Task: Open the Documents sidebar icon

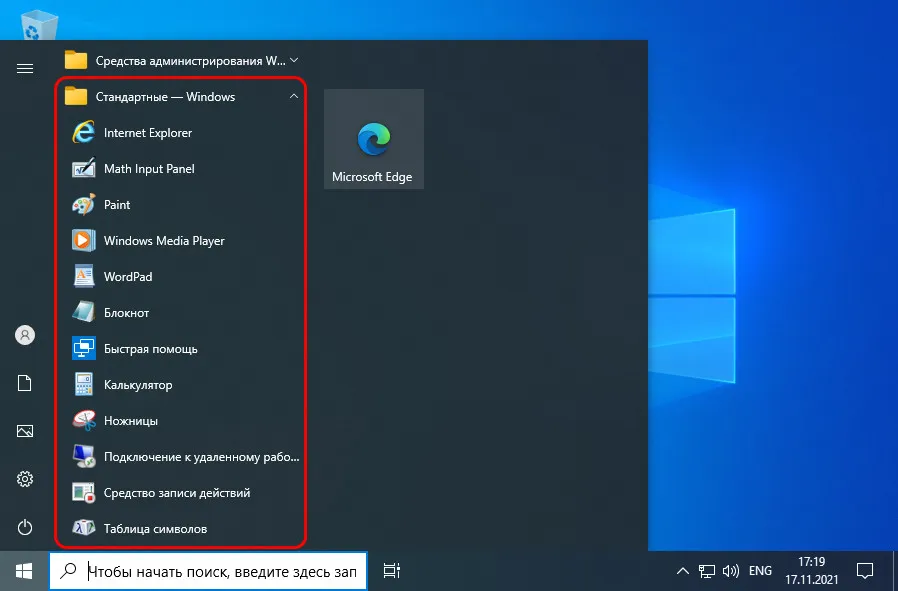Action: coord(25,383)
